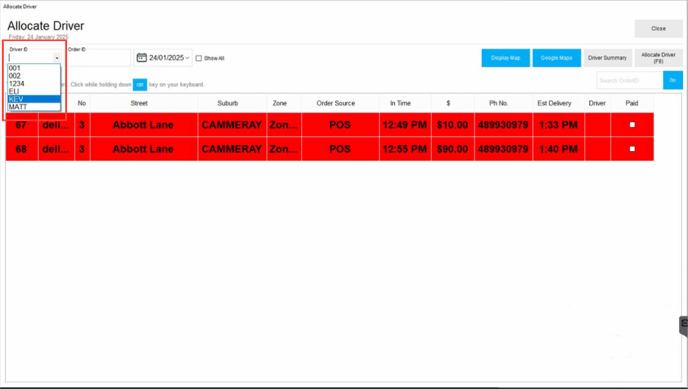The width and height of the screenshot is (688, 389).
Task: Tick Paid checkbox for order 67
Action: 632,125
